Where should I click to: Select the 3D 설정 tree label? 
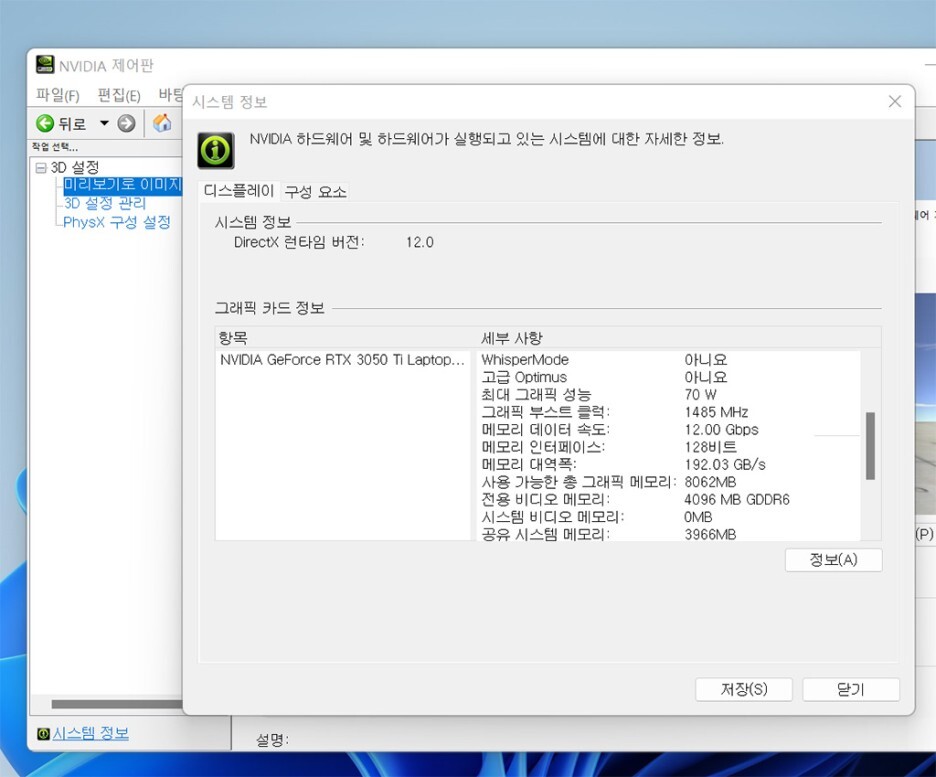tap(75, 167)
